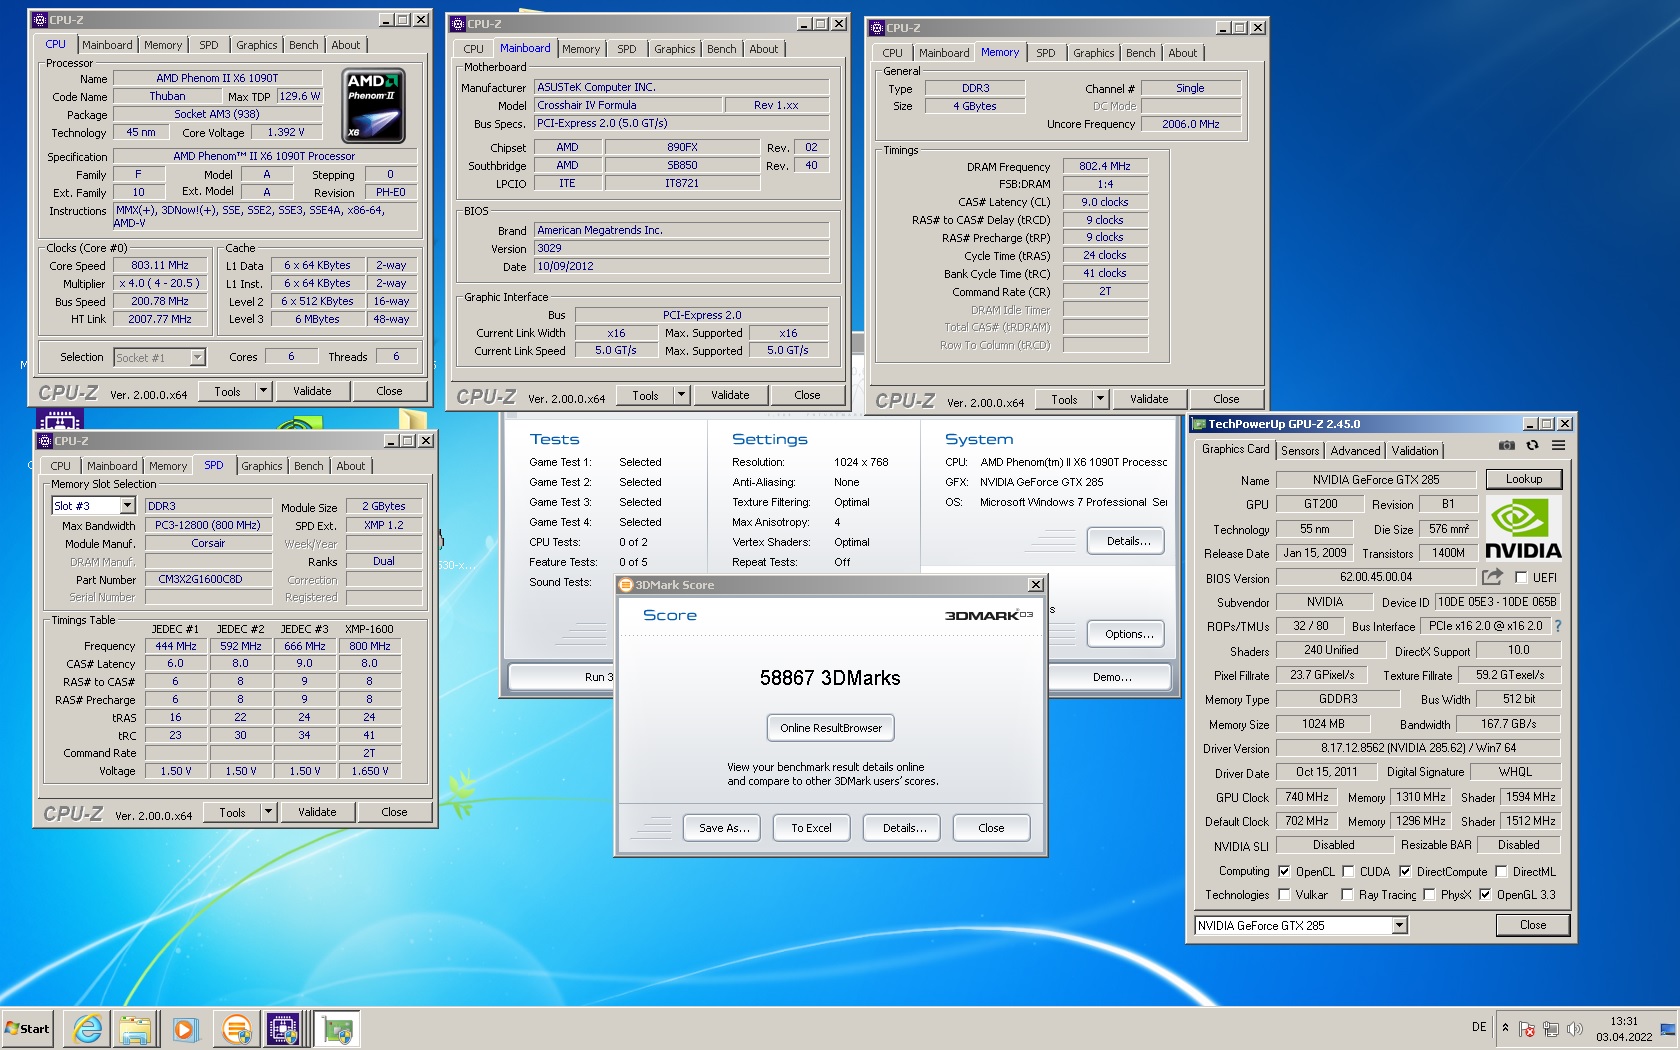Open Internet Explorer from the taskbar
This screenshot has width=1680, height=1050.
pyautogui.click(x=88, y=1028)
